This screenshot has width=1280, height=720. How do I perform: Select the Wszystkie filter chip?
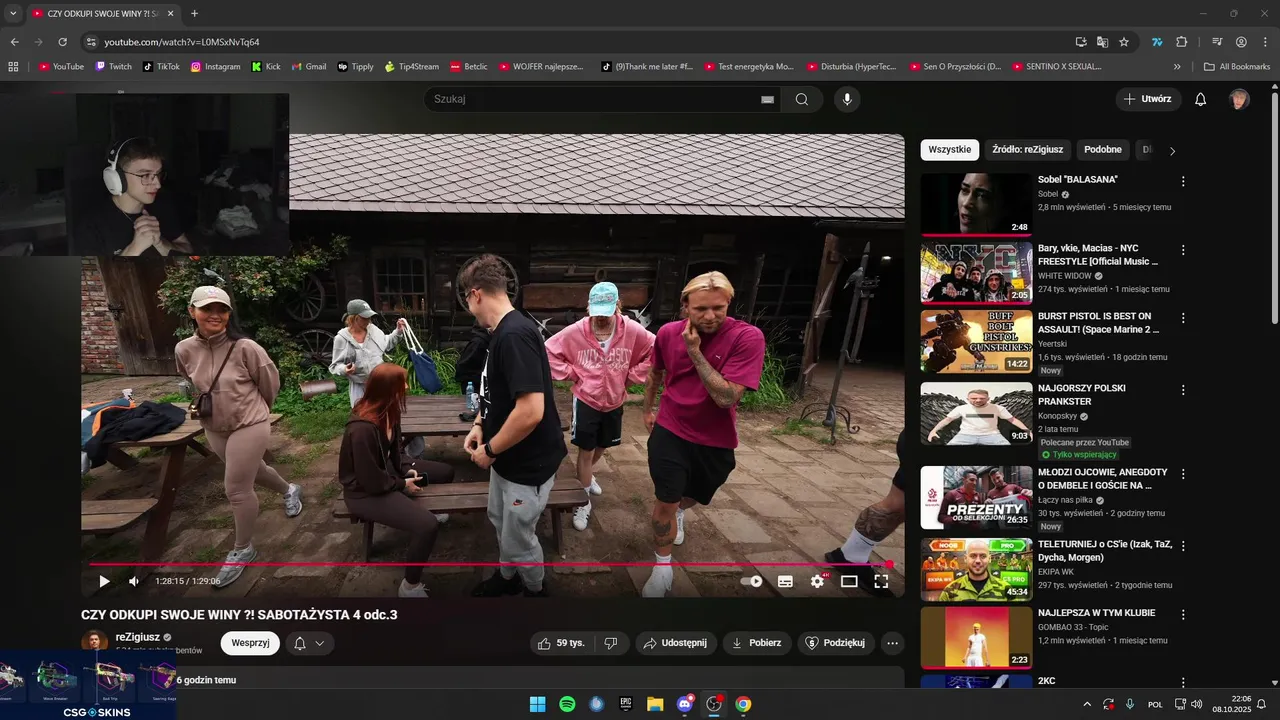(x=950, y=150)
